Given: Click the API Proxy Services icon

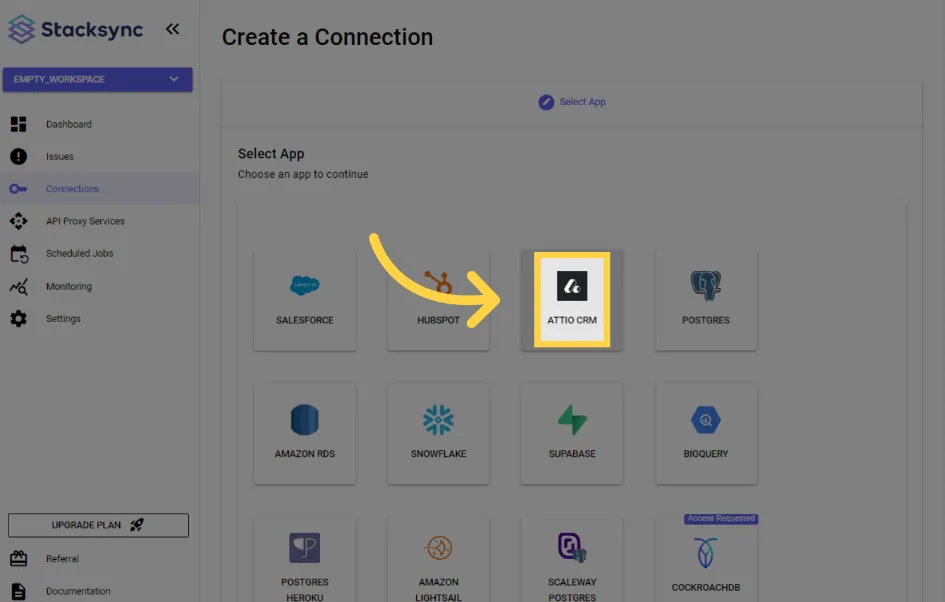Looking at the screenshot, I should [19, 221].
